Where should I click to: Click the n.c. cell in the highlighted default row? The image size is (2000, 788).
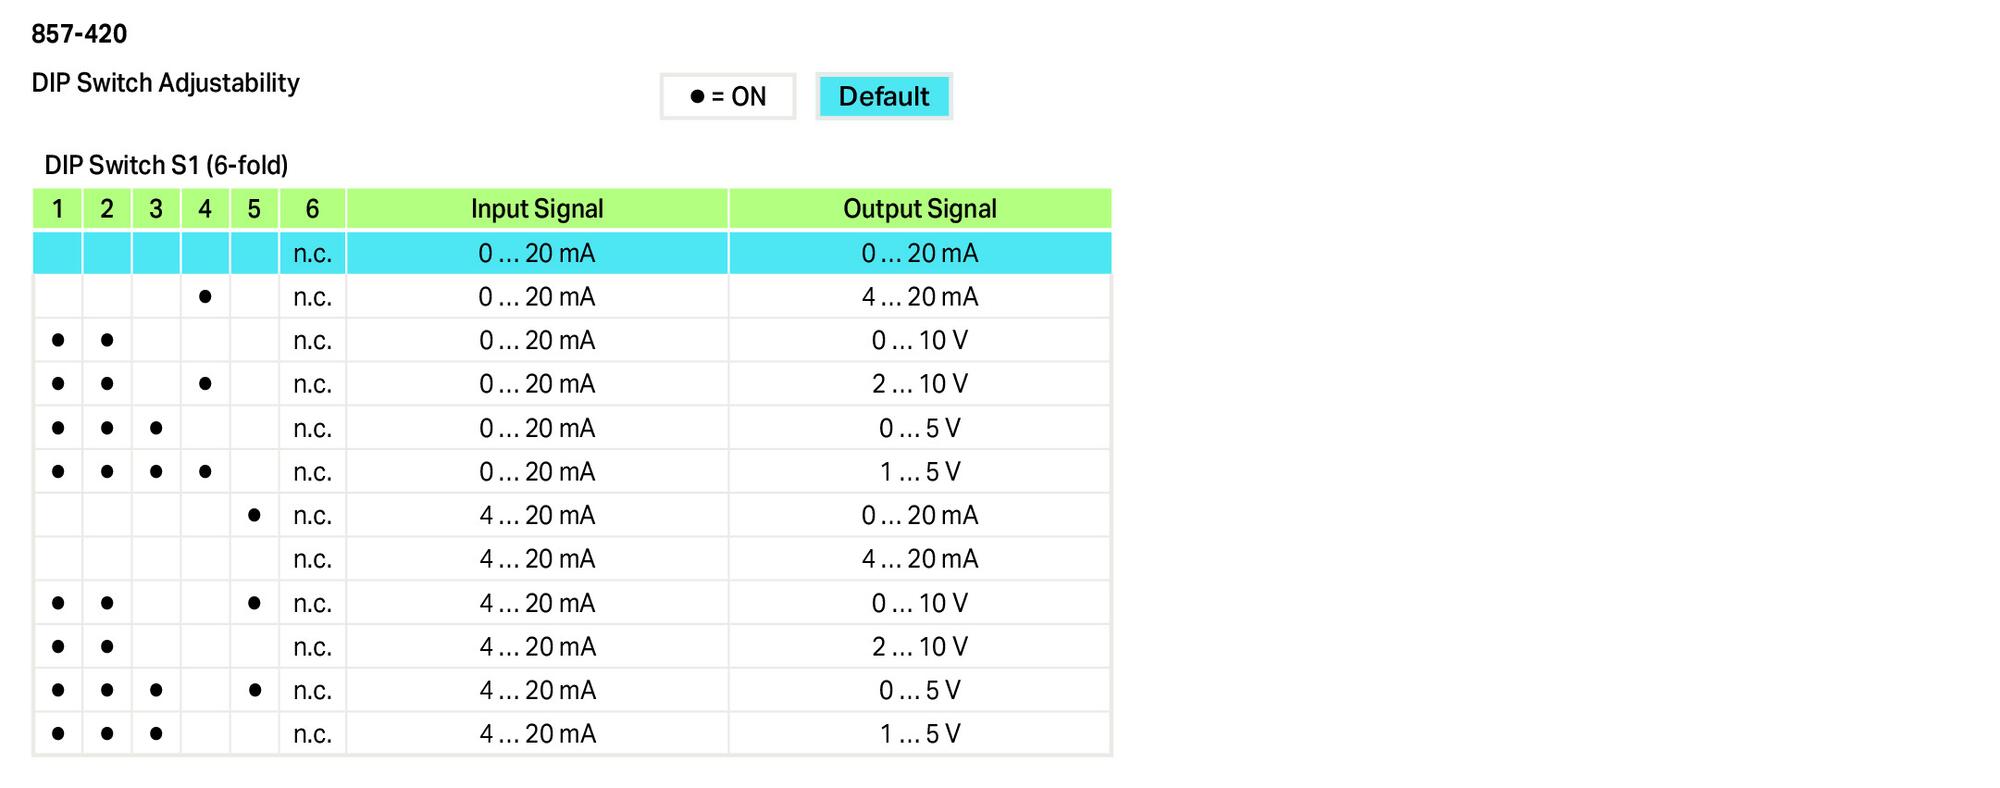(x=313, y=253)
